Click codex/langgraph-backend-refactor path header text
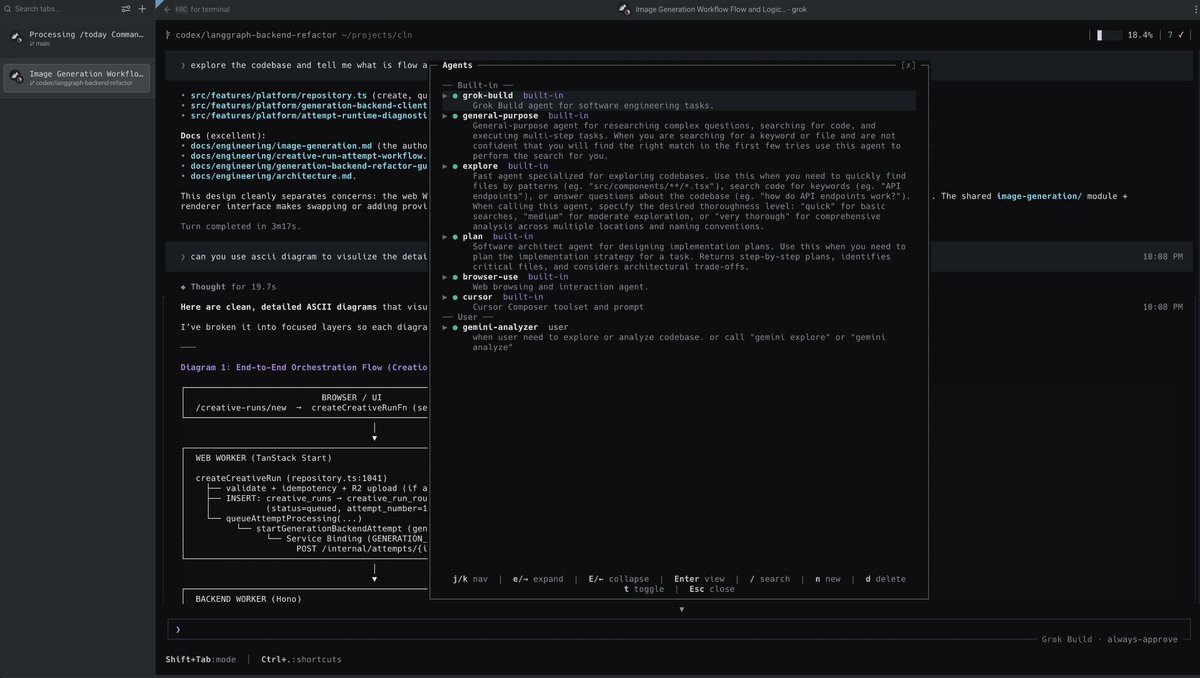1200x678 pixels. 255,34
